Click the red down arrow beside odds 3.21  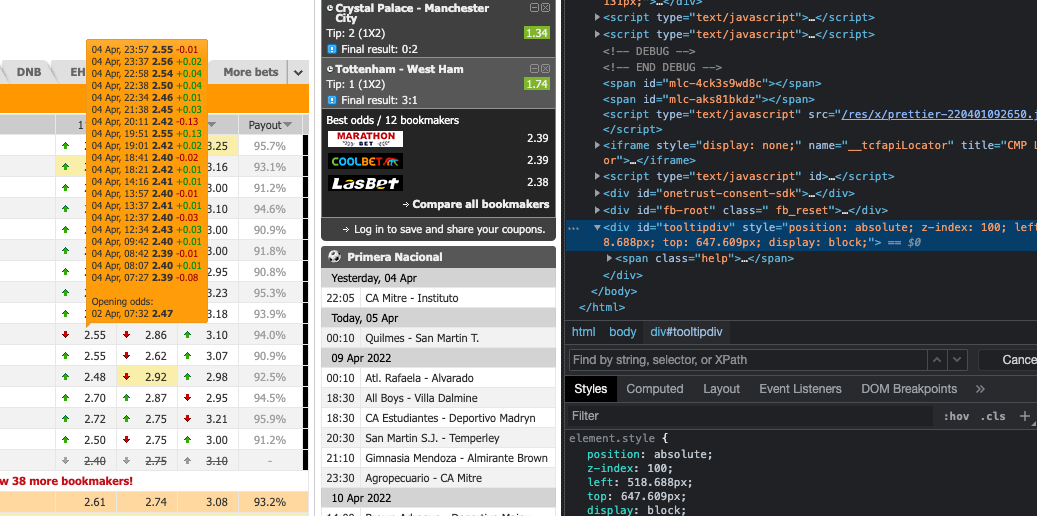[x=188, y=419]
